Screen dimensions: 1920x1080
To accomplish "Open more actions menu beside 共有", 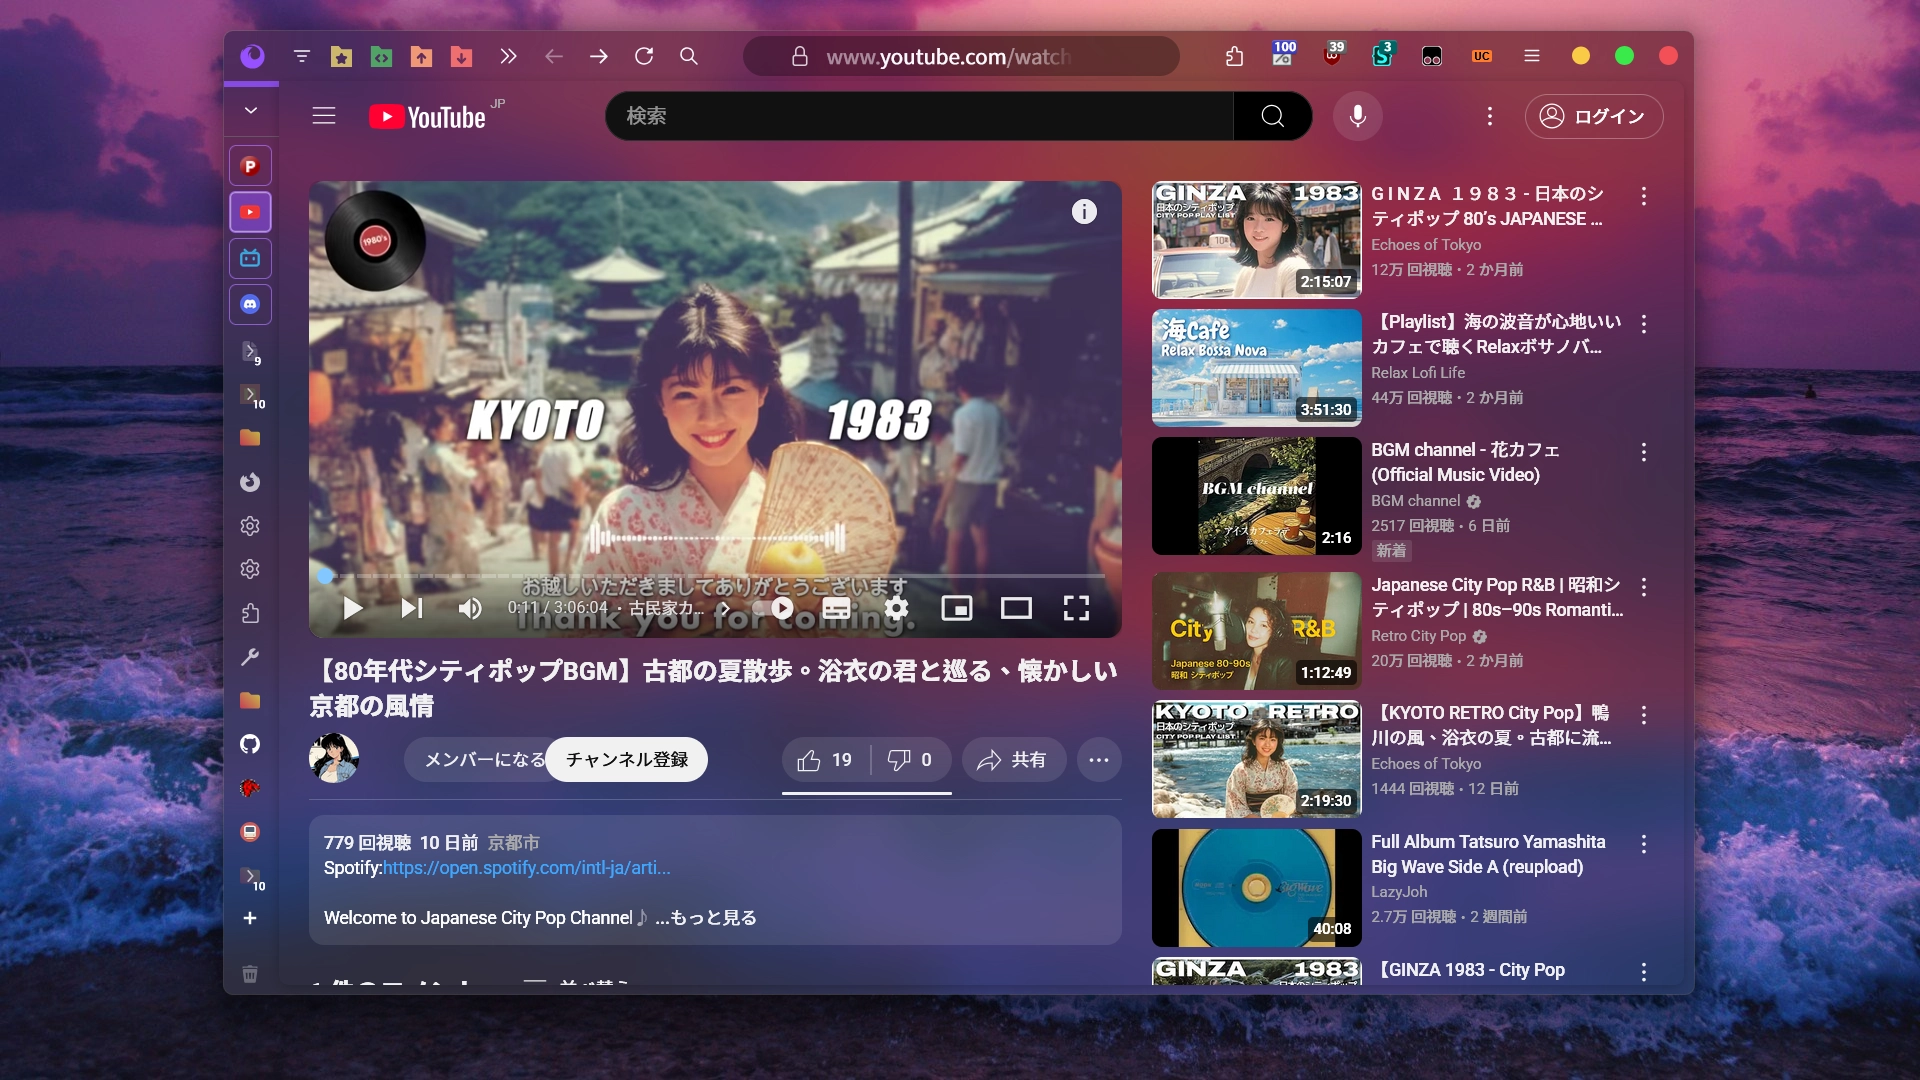I will [x=1098, y=760].
